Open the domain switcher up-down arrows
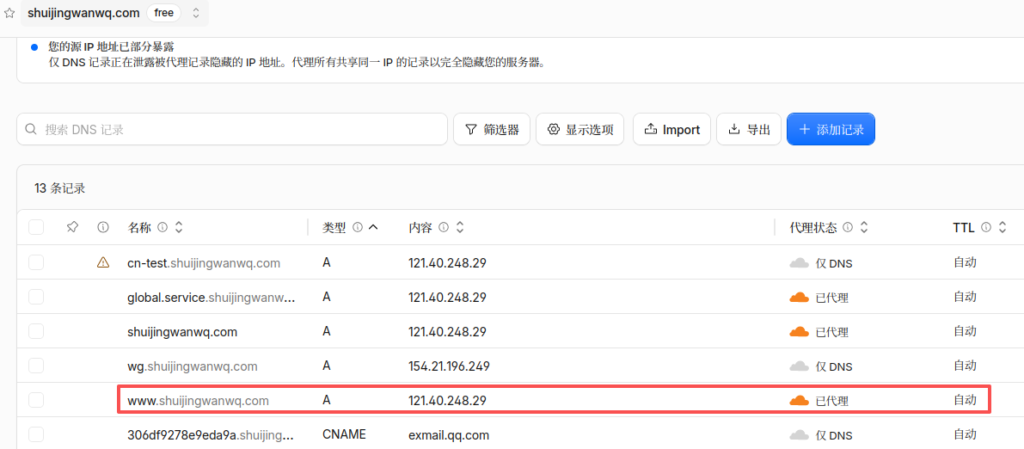 tap(196, 13)
